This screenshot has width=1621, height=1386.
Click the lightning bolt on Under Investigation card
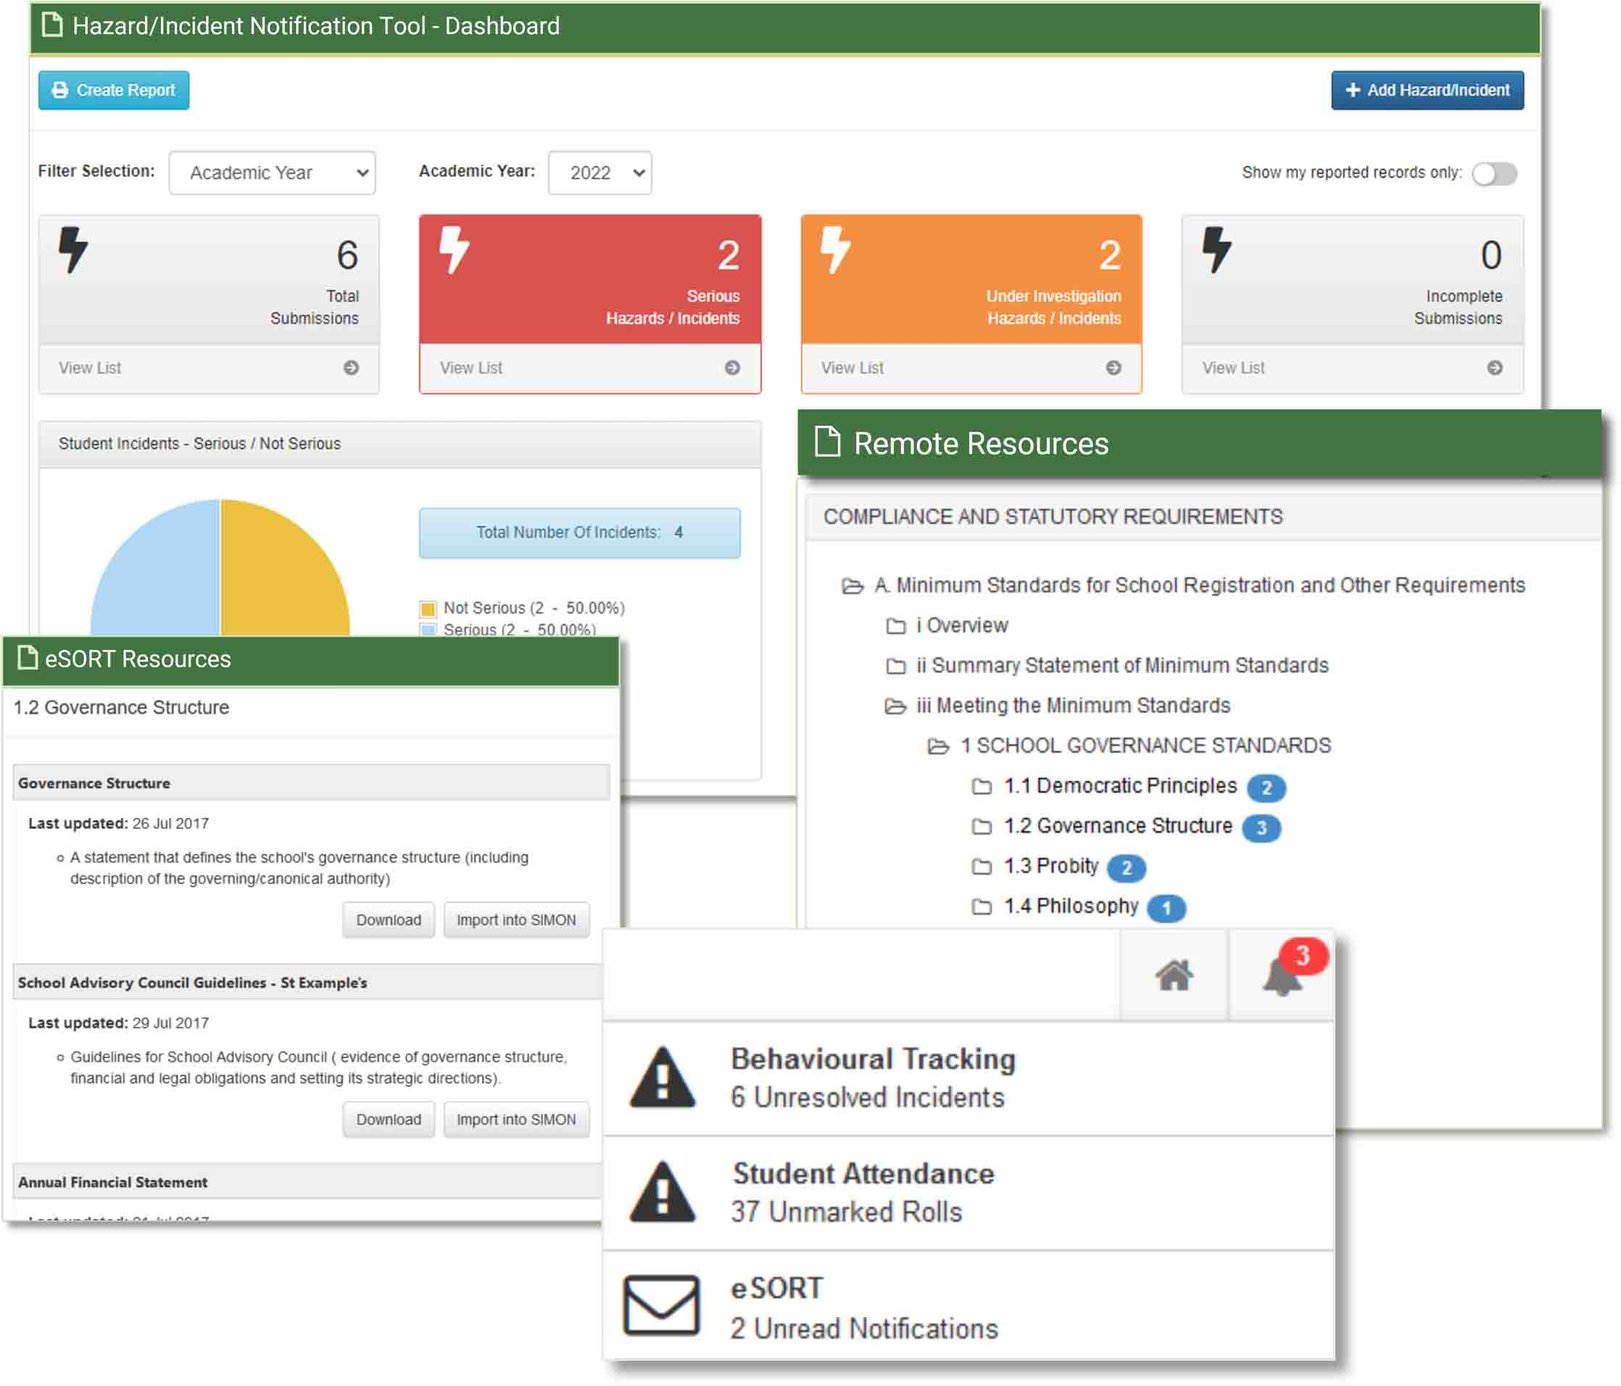(835, 249)
